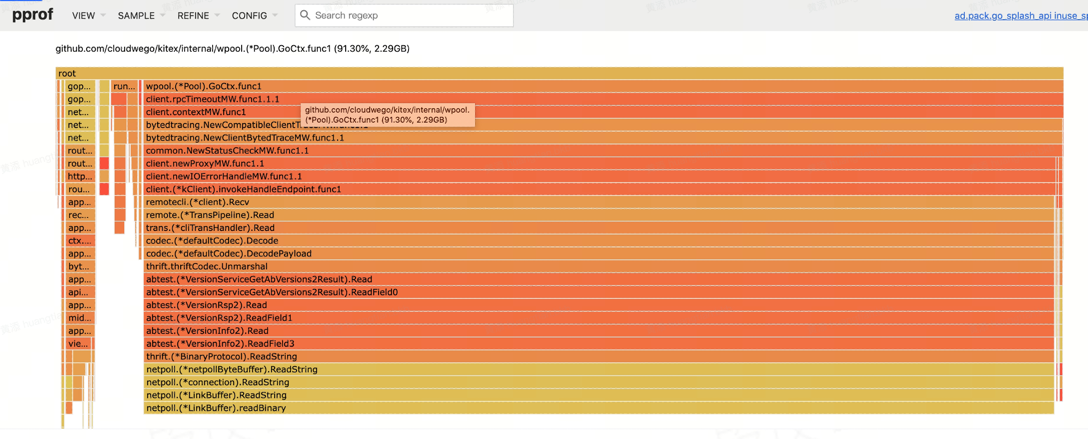Click the common.NewStatusCheckMW.func1.1 frame
The image size is (1088, 439).
[x=600, y=151]
